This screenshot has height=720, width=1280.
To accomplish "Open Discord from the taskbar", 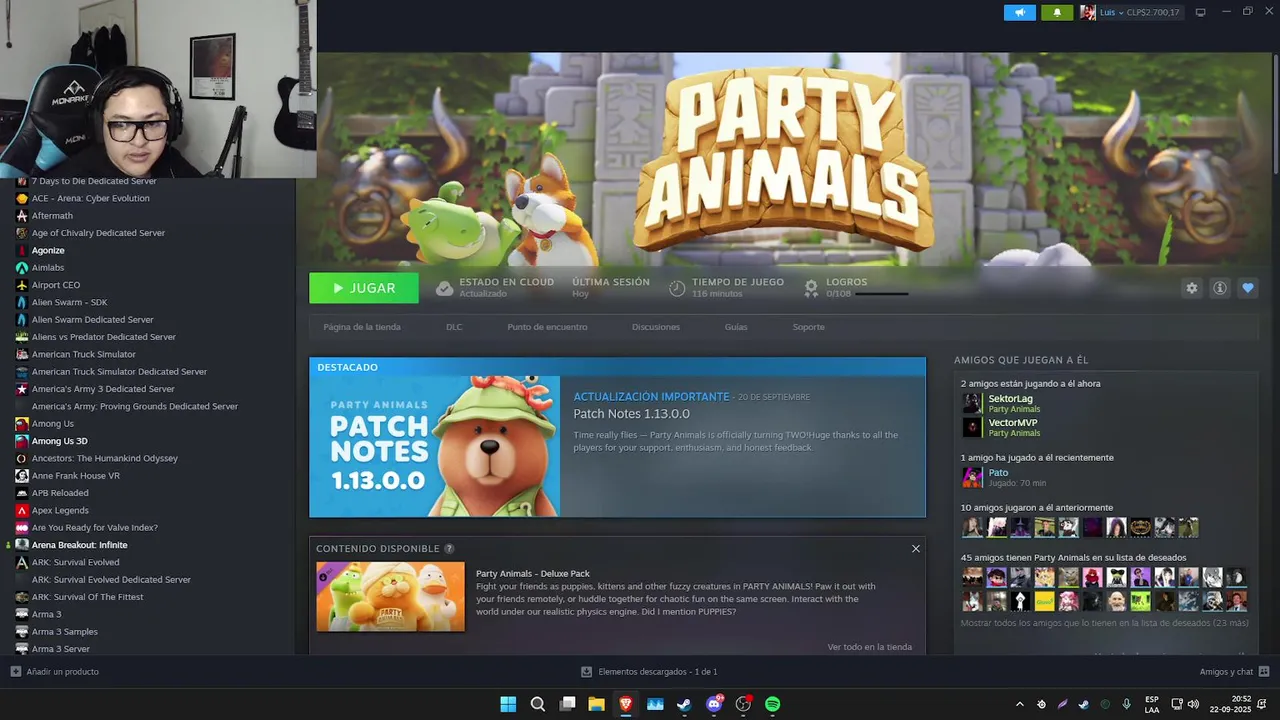I will point(714,704).
